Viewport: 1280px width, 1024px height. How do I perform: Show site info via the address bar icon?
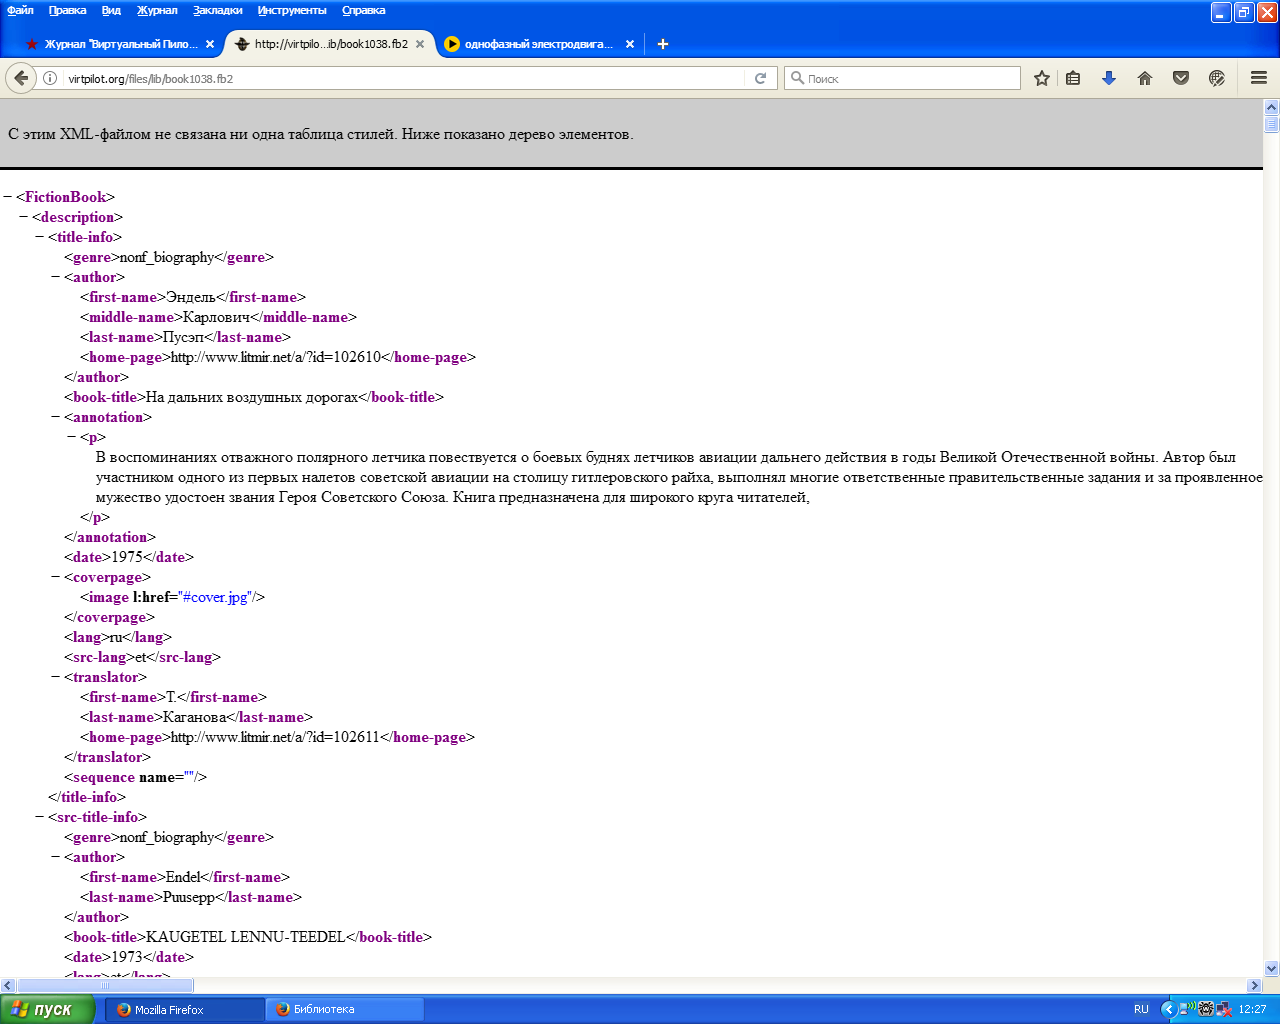(50, 78)
